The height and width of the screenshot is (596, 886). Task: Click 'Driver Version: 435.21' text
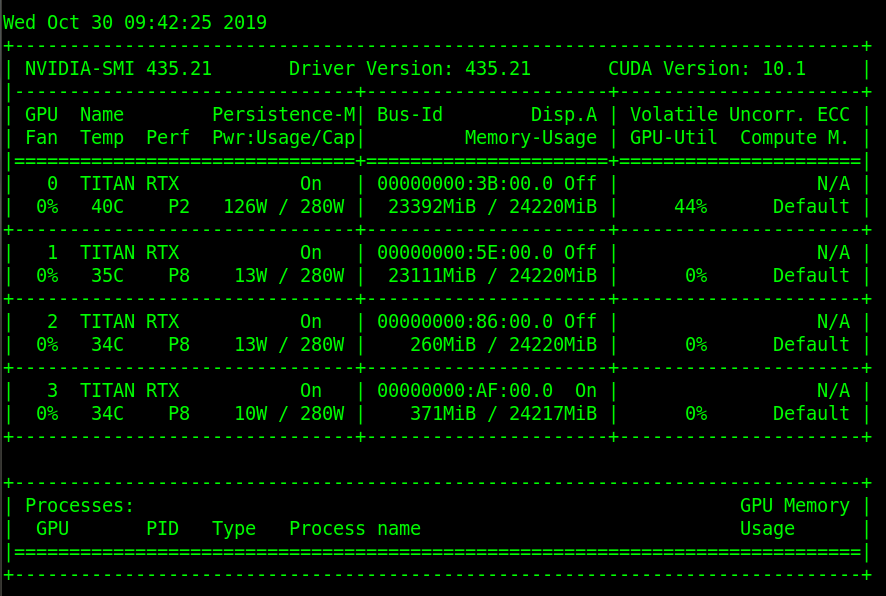410,69
